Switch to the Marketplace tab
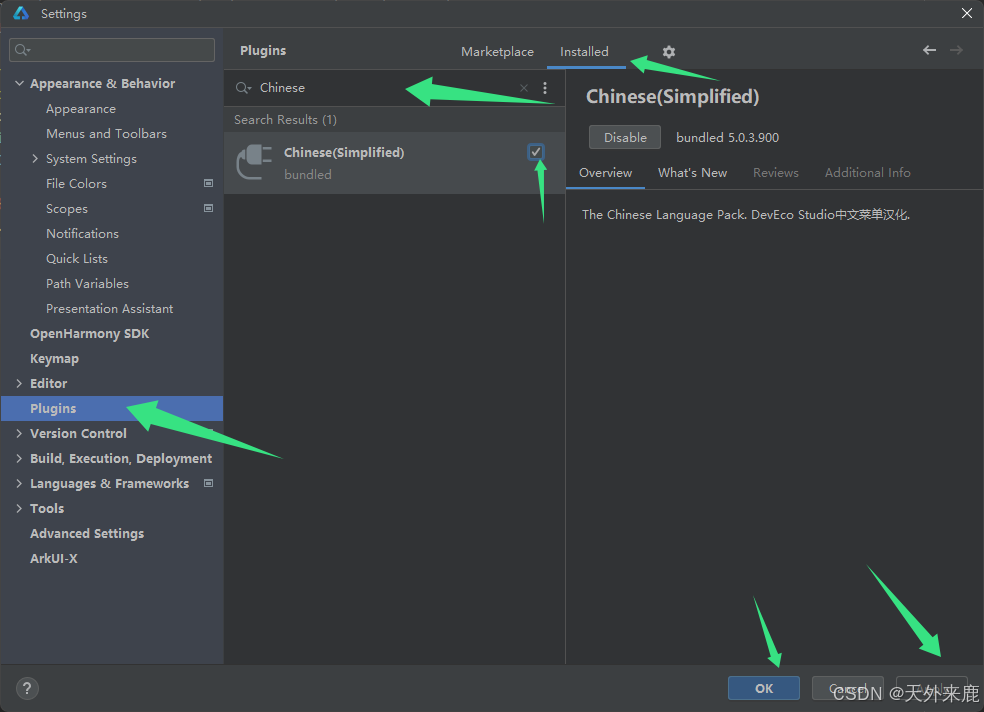 pos(497,51)
